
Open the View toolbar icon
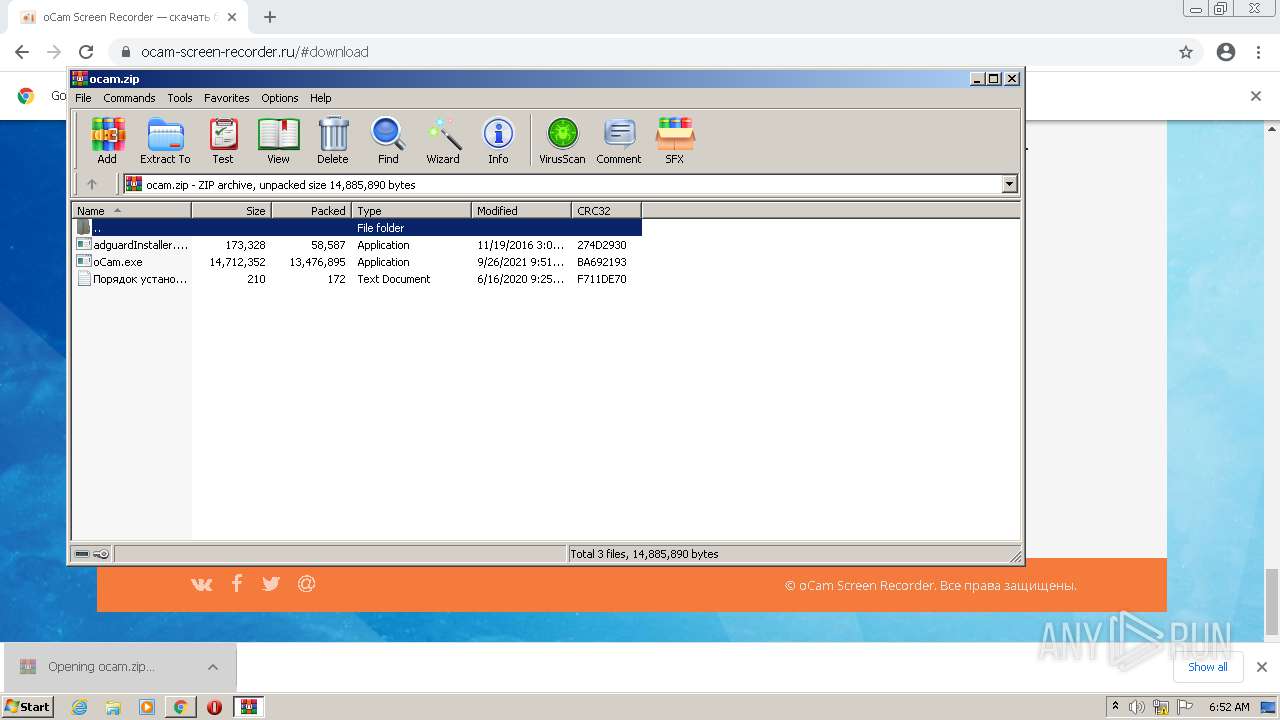tap(278, 141)
